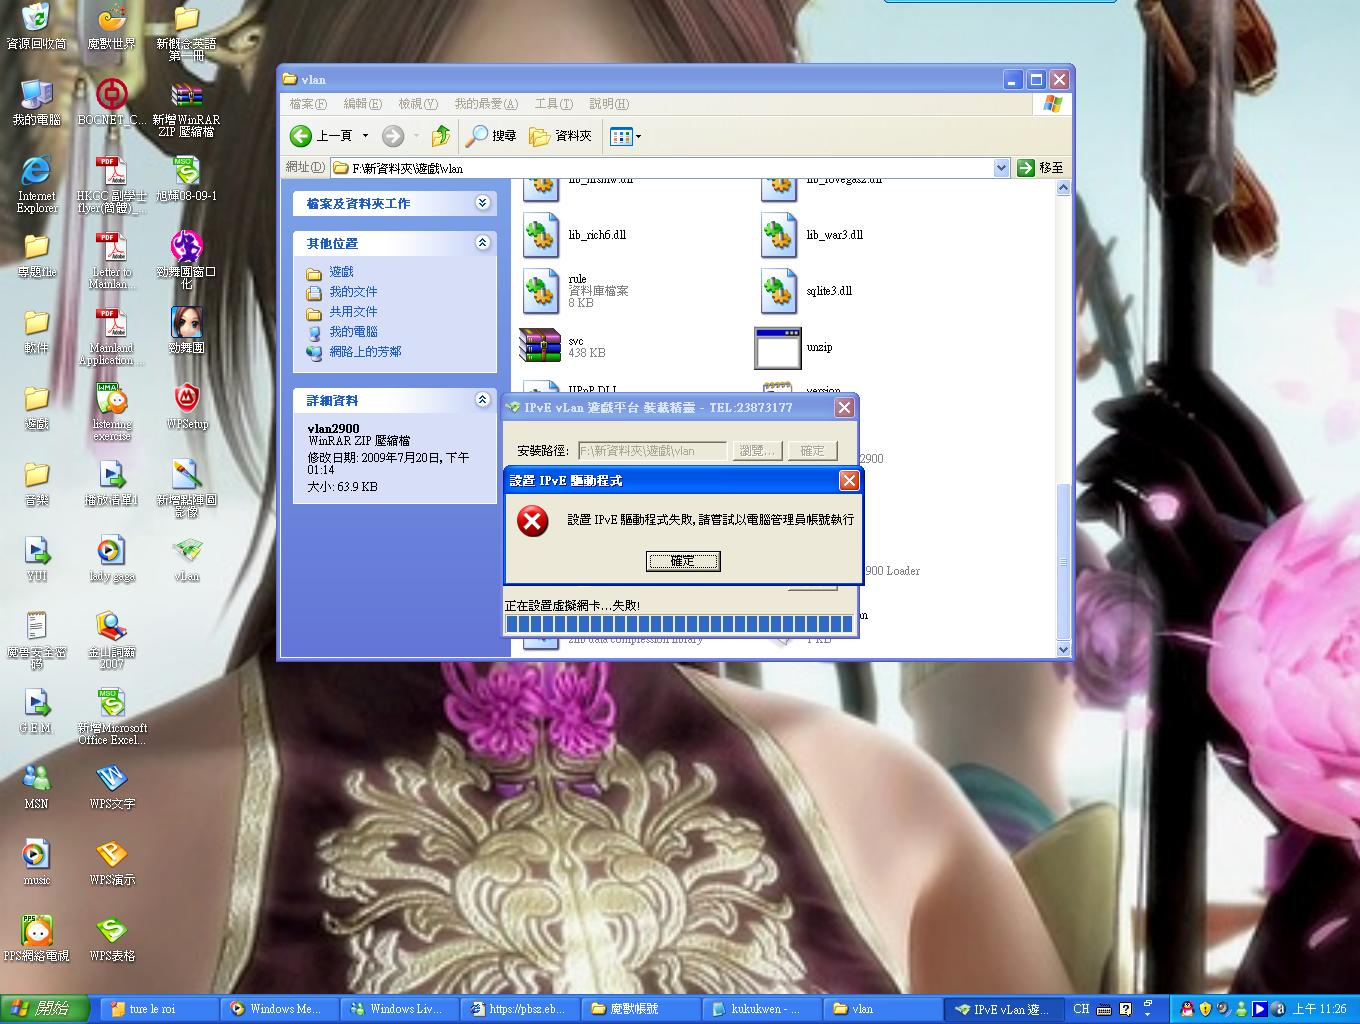
Task: Collapse the 詳細資料 panel
Action: click(482, 400)
